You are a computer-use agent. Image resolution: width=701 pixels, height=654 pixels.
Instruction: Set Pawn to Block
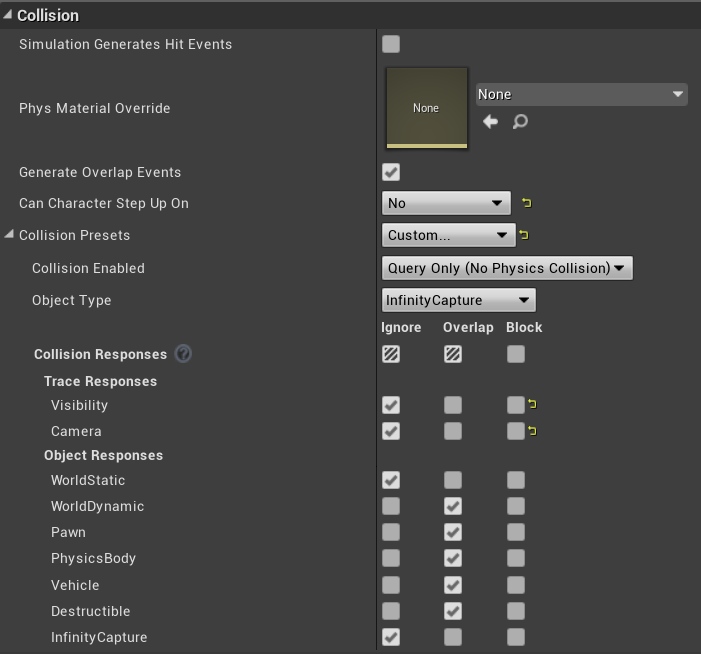(516, 532)
